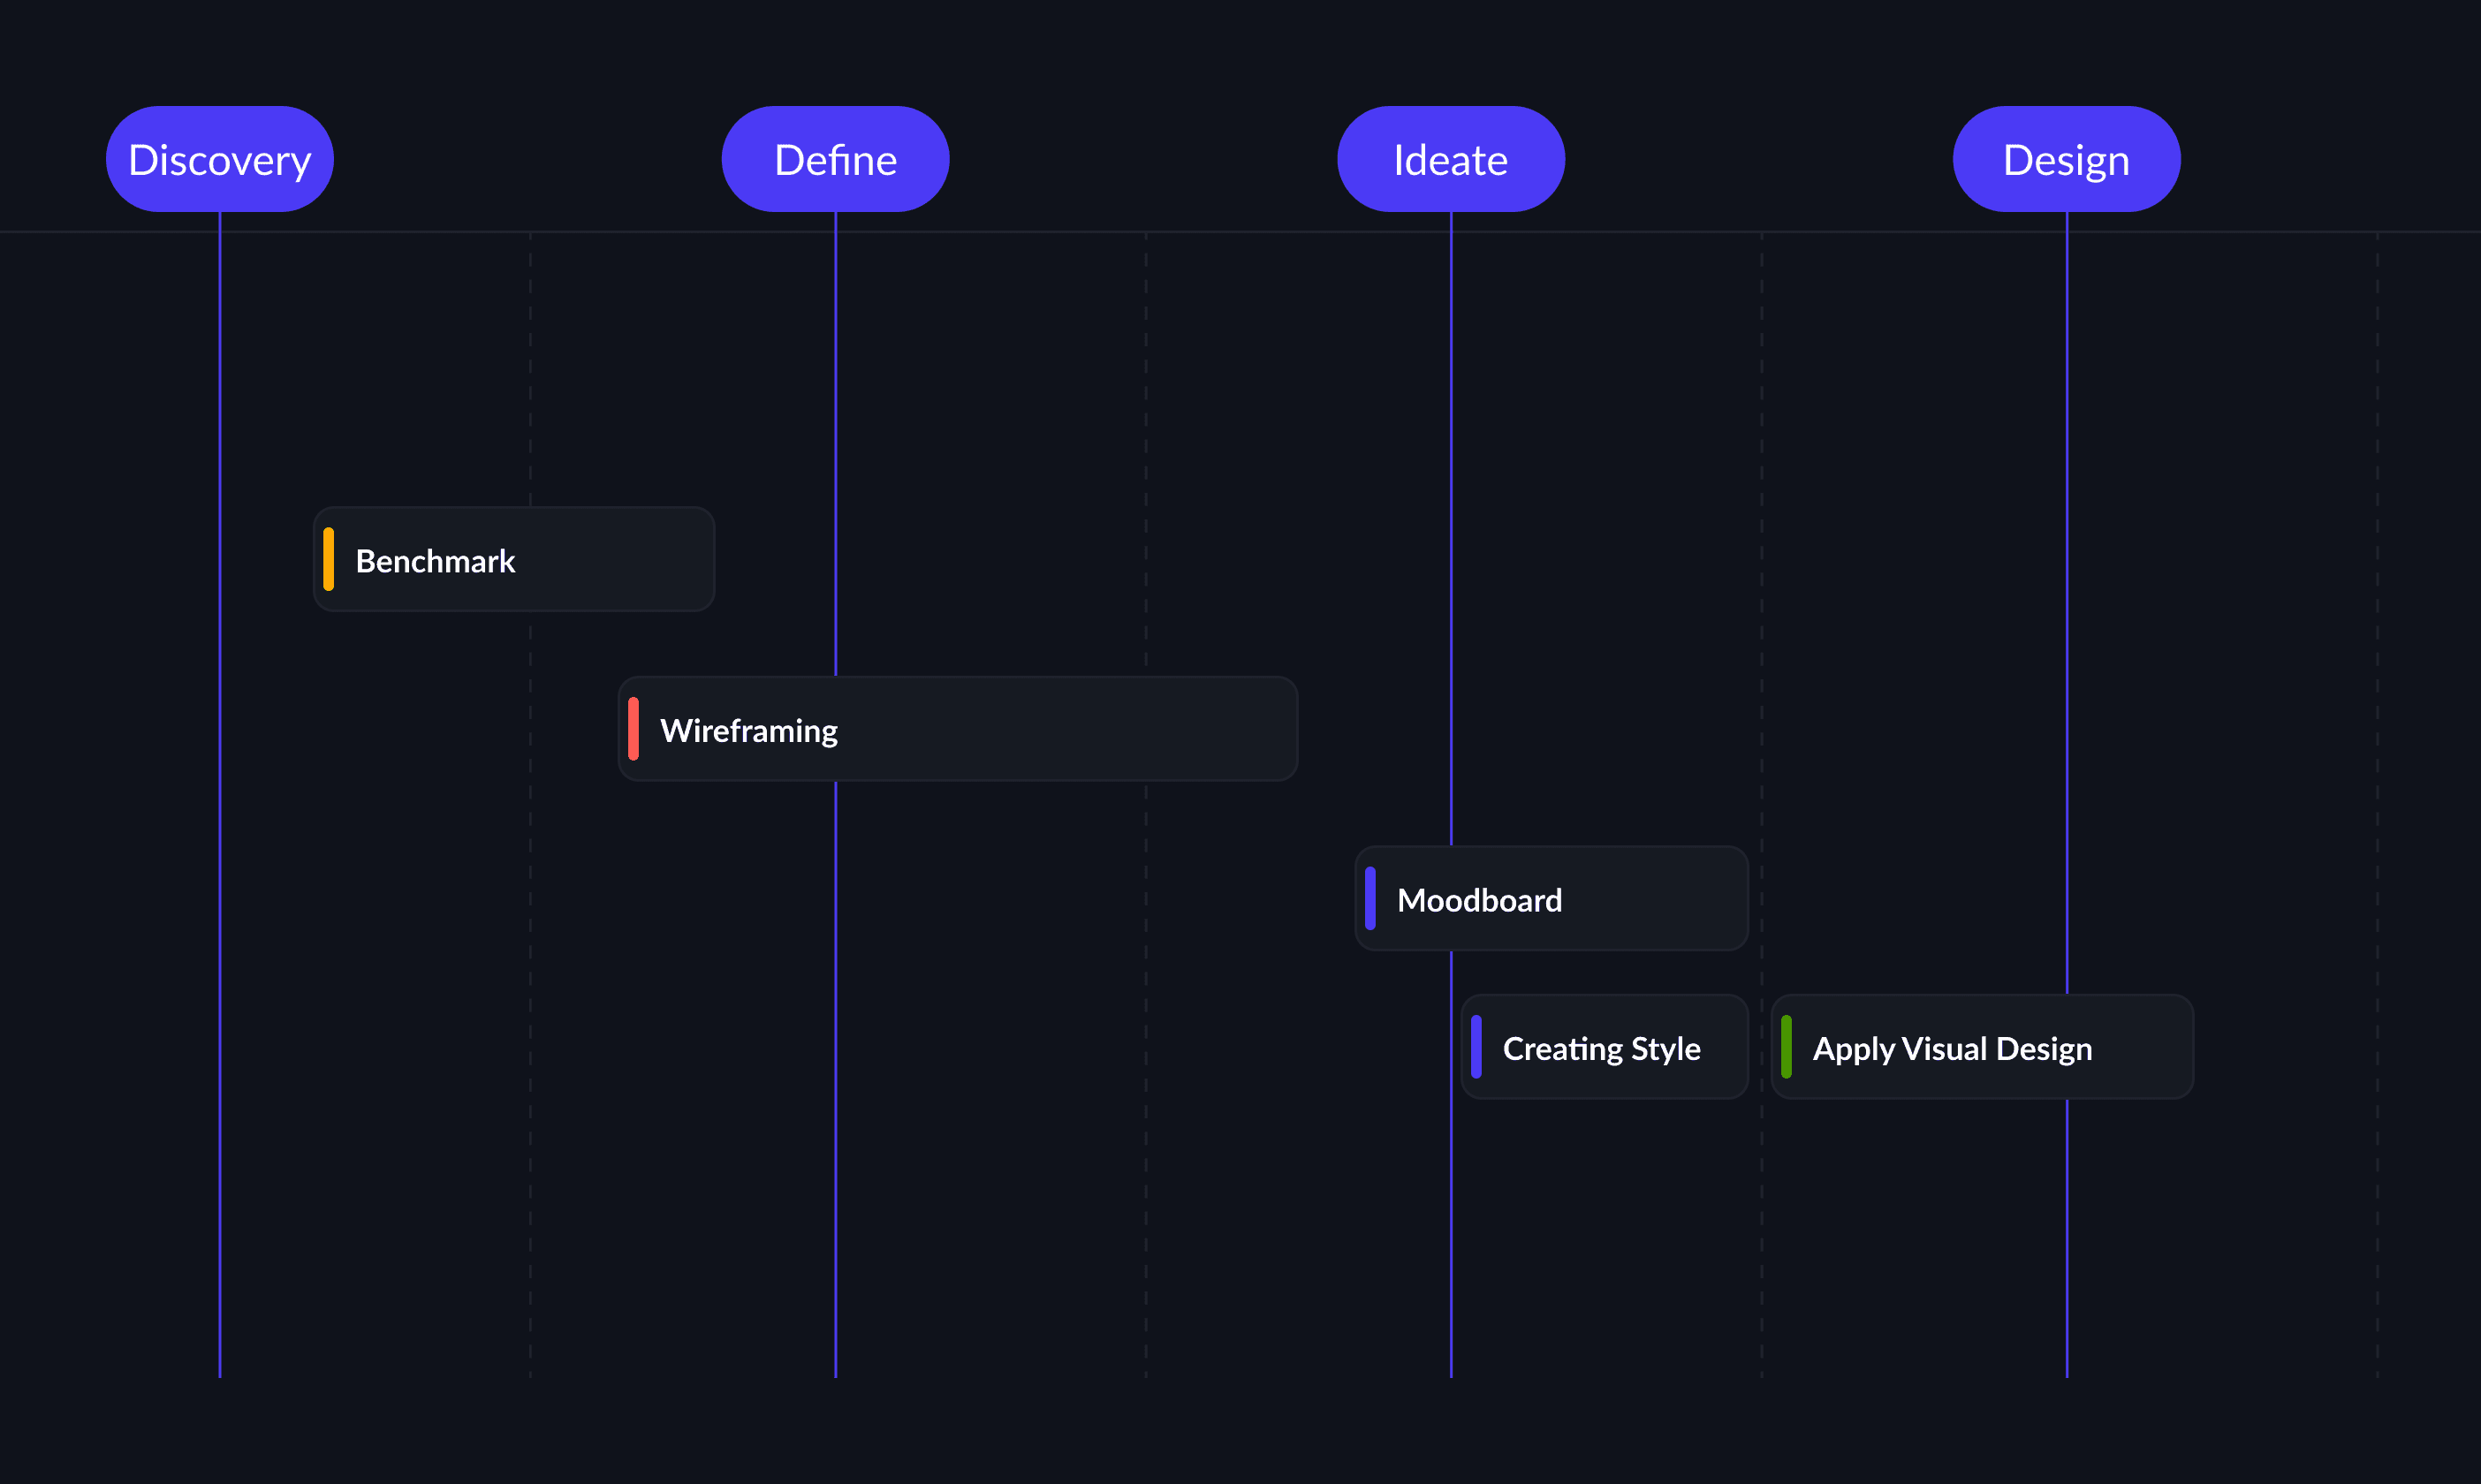Click the Creating Style label text
2481x1484 pixels.
point(1601,1049)
